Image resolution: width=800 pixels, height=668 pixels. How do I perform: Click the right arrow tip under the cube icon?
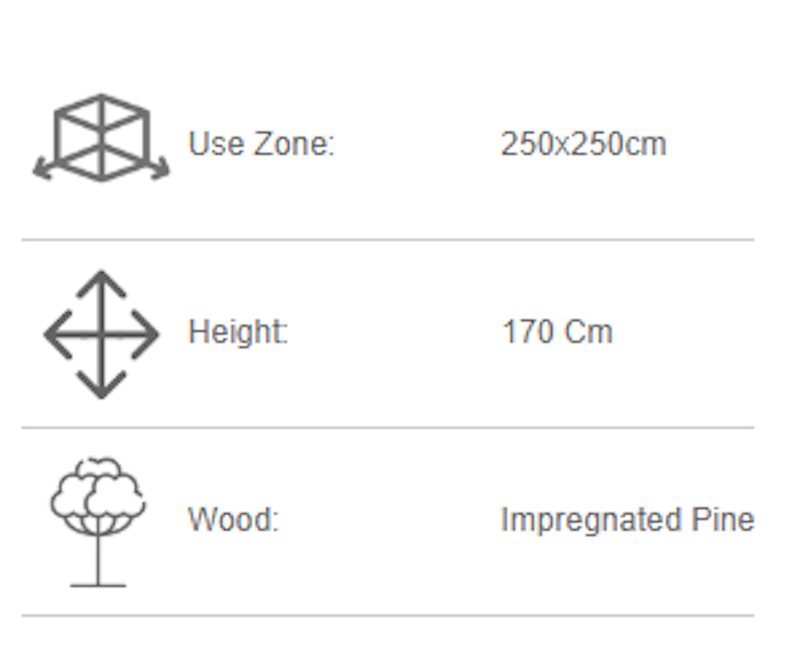tap(162, 173)
